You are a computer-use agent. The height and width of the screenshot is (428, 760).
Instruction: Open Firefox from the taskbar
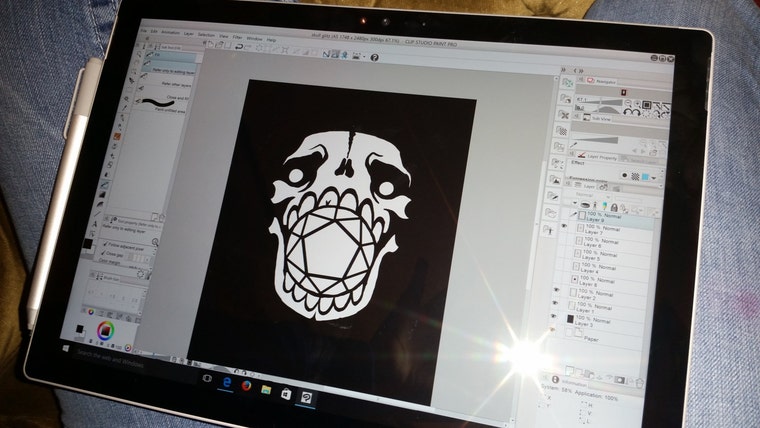pyautogui.click(x=246, y=386)
